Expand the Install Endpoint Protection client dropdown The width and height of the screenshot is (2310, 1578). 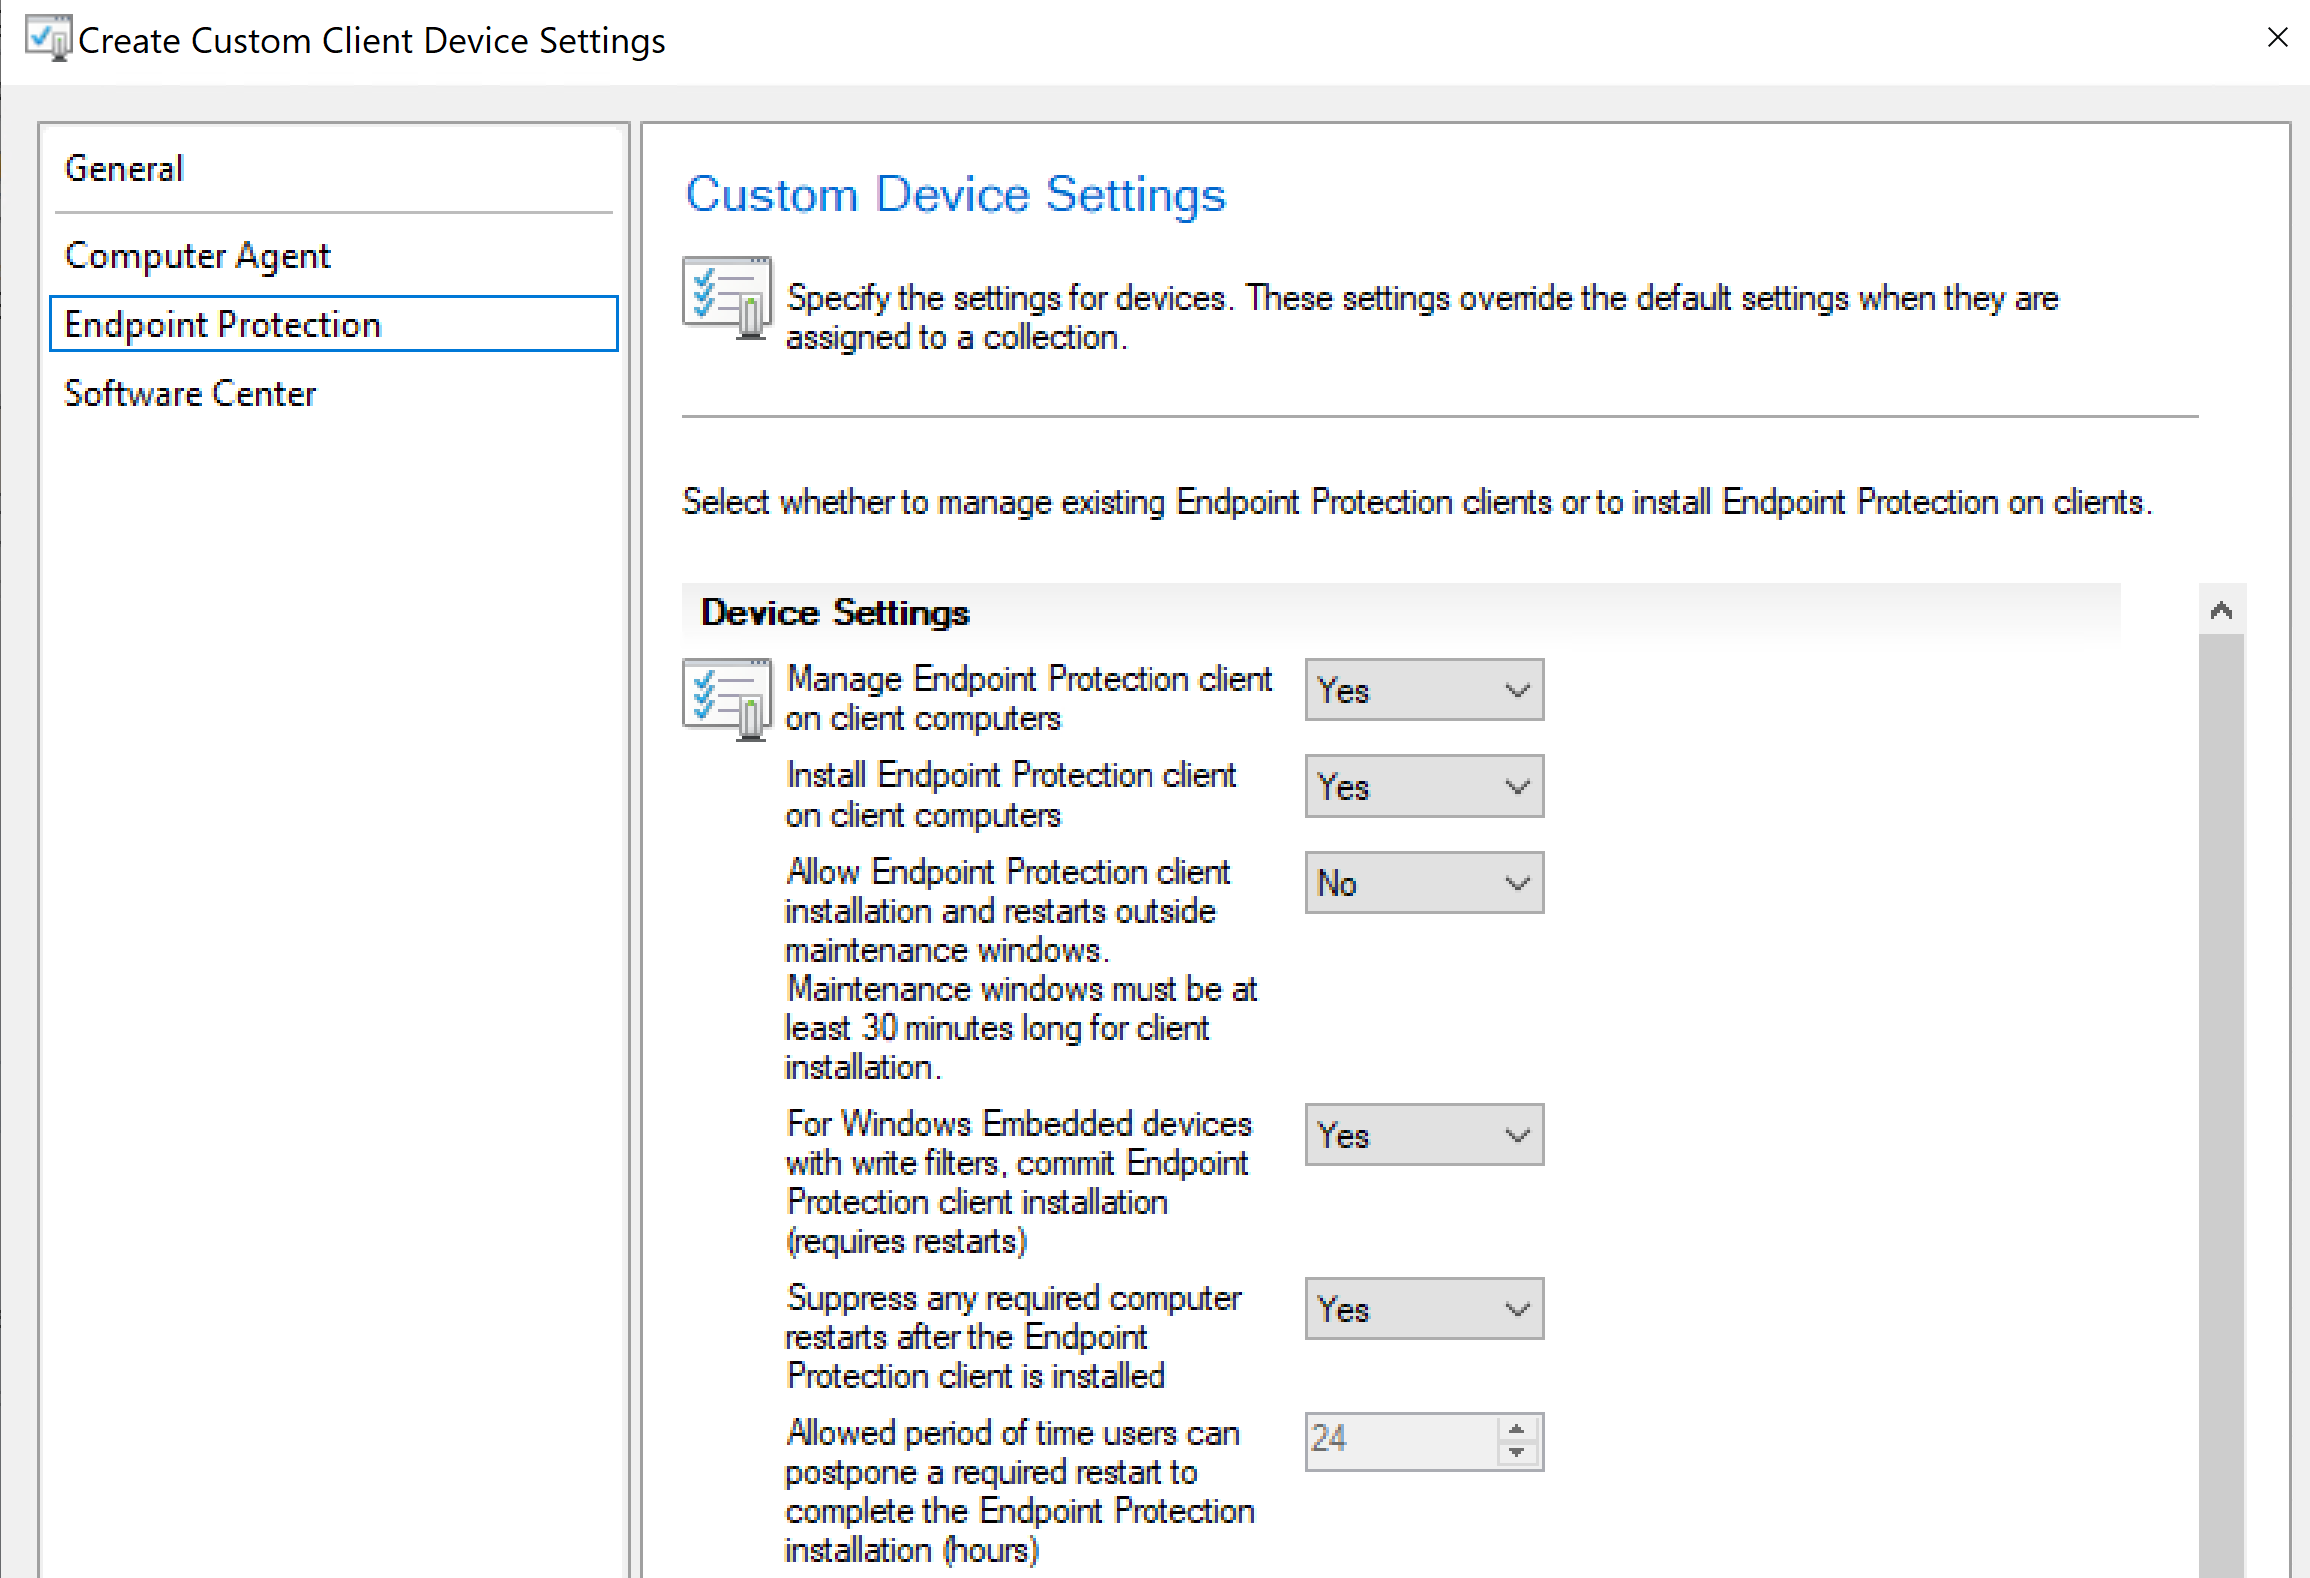click(1423, 787)
